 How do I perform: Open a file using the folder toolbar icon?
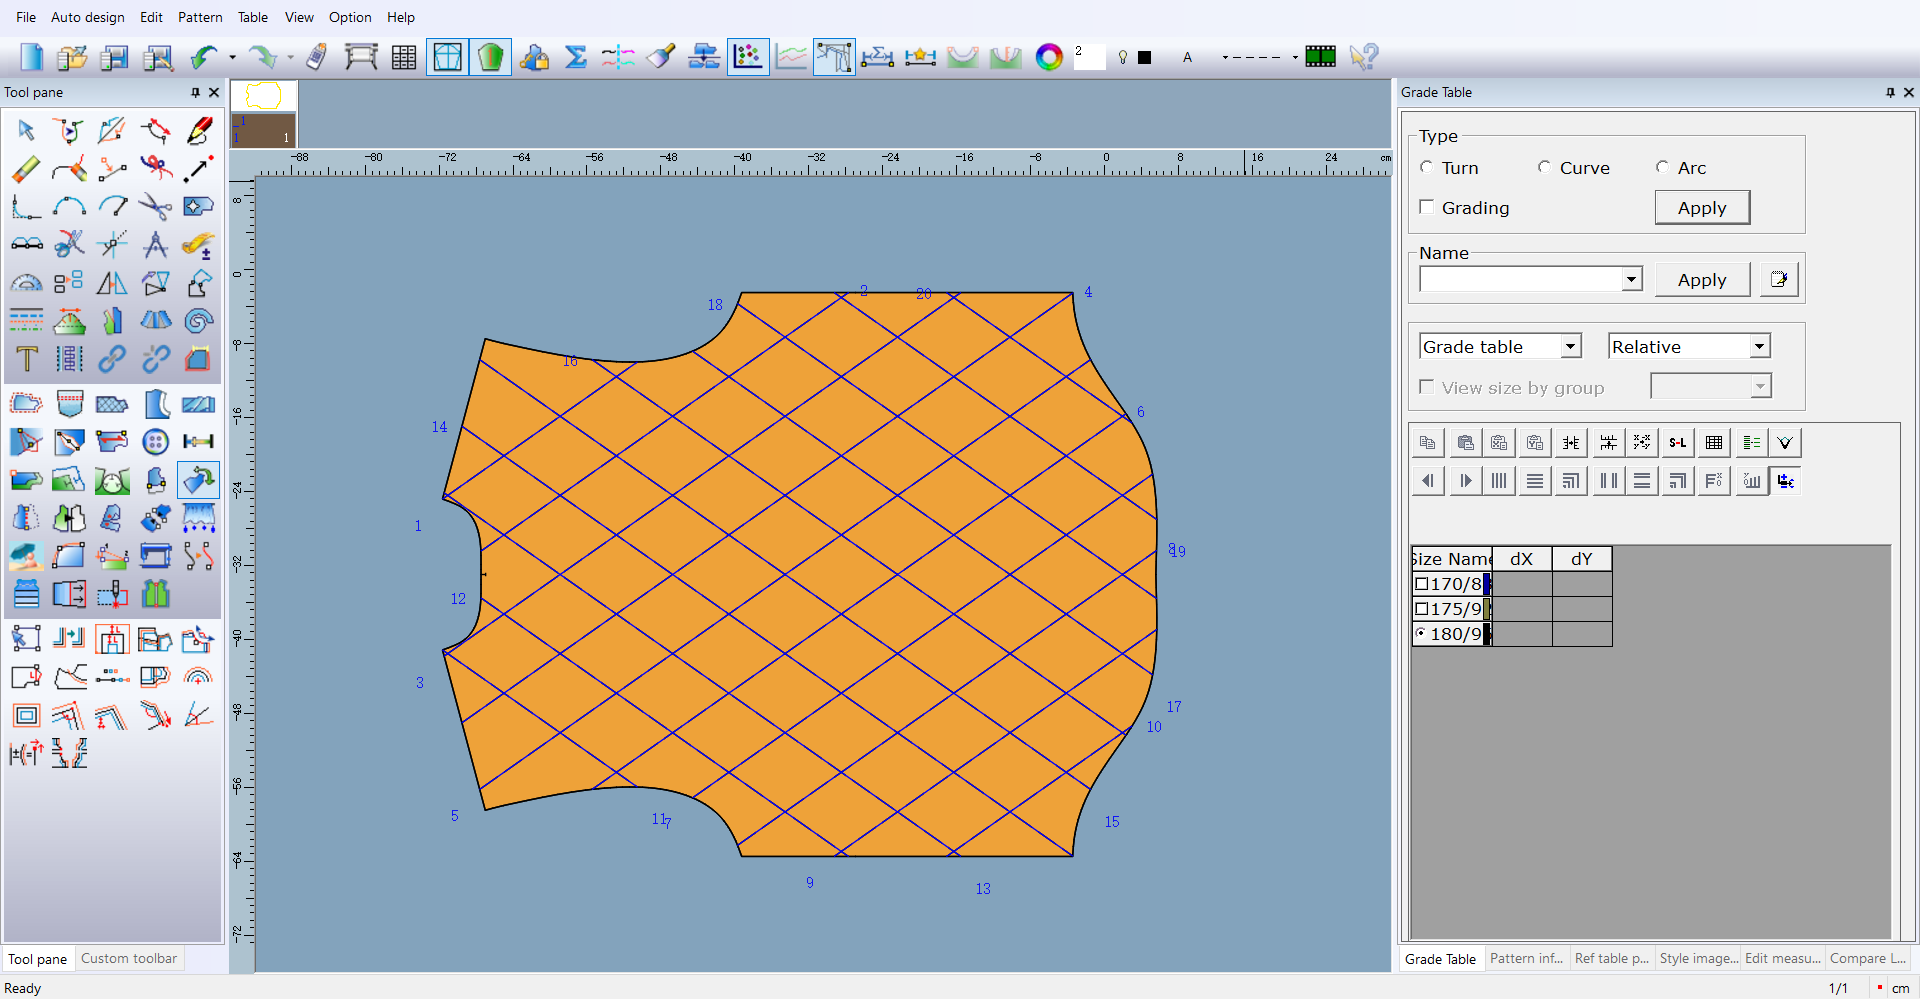72,57
